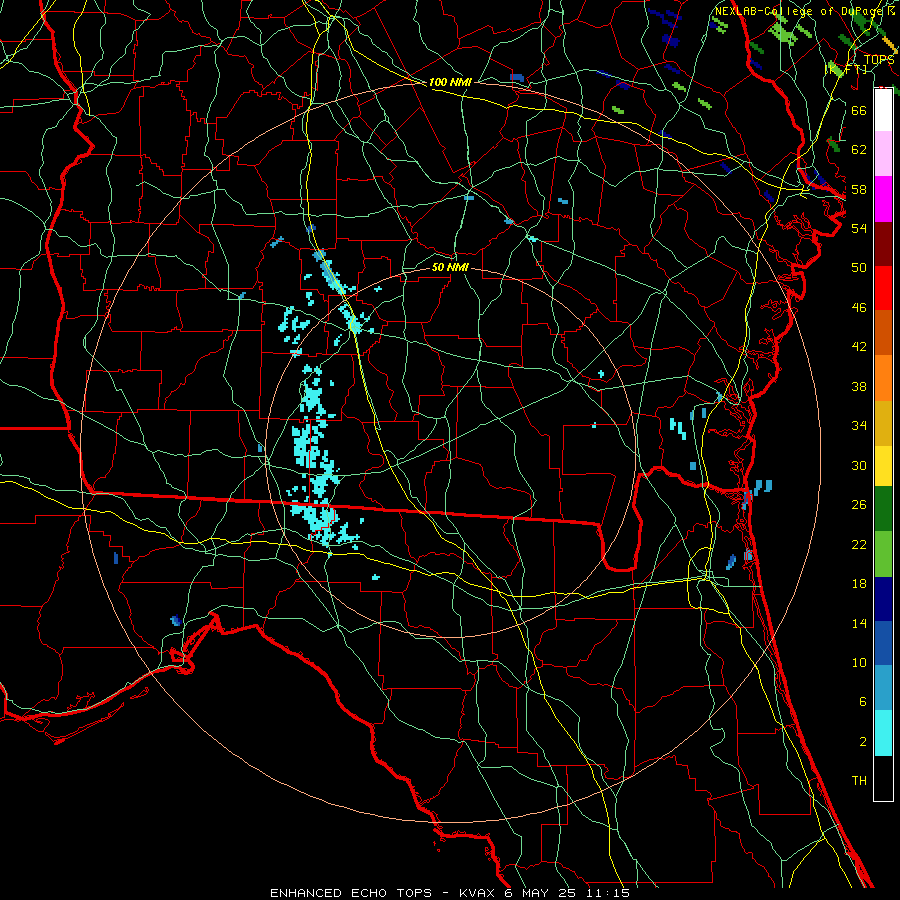Click the bright orange legend swatch

(883, 377)
